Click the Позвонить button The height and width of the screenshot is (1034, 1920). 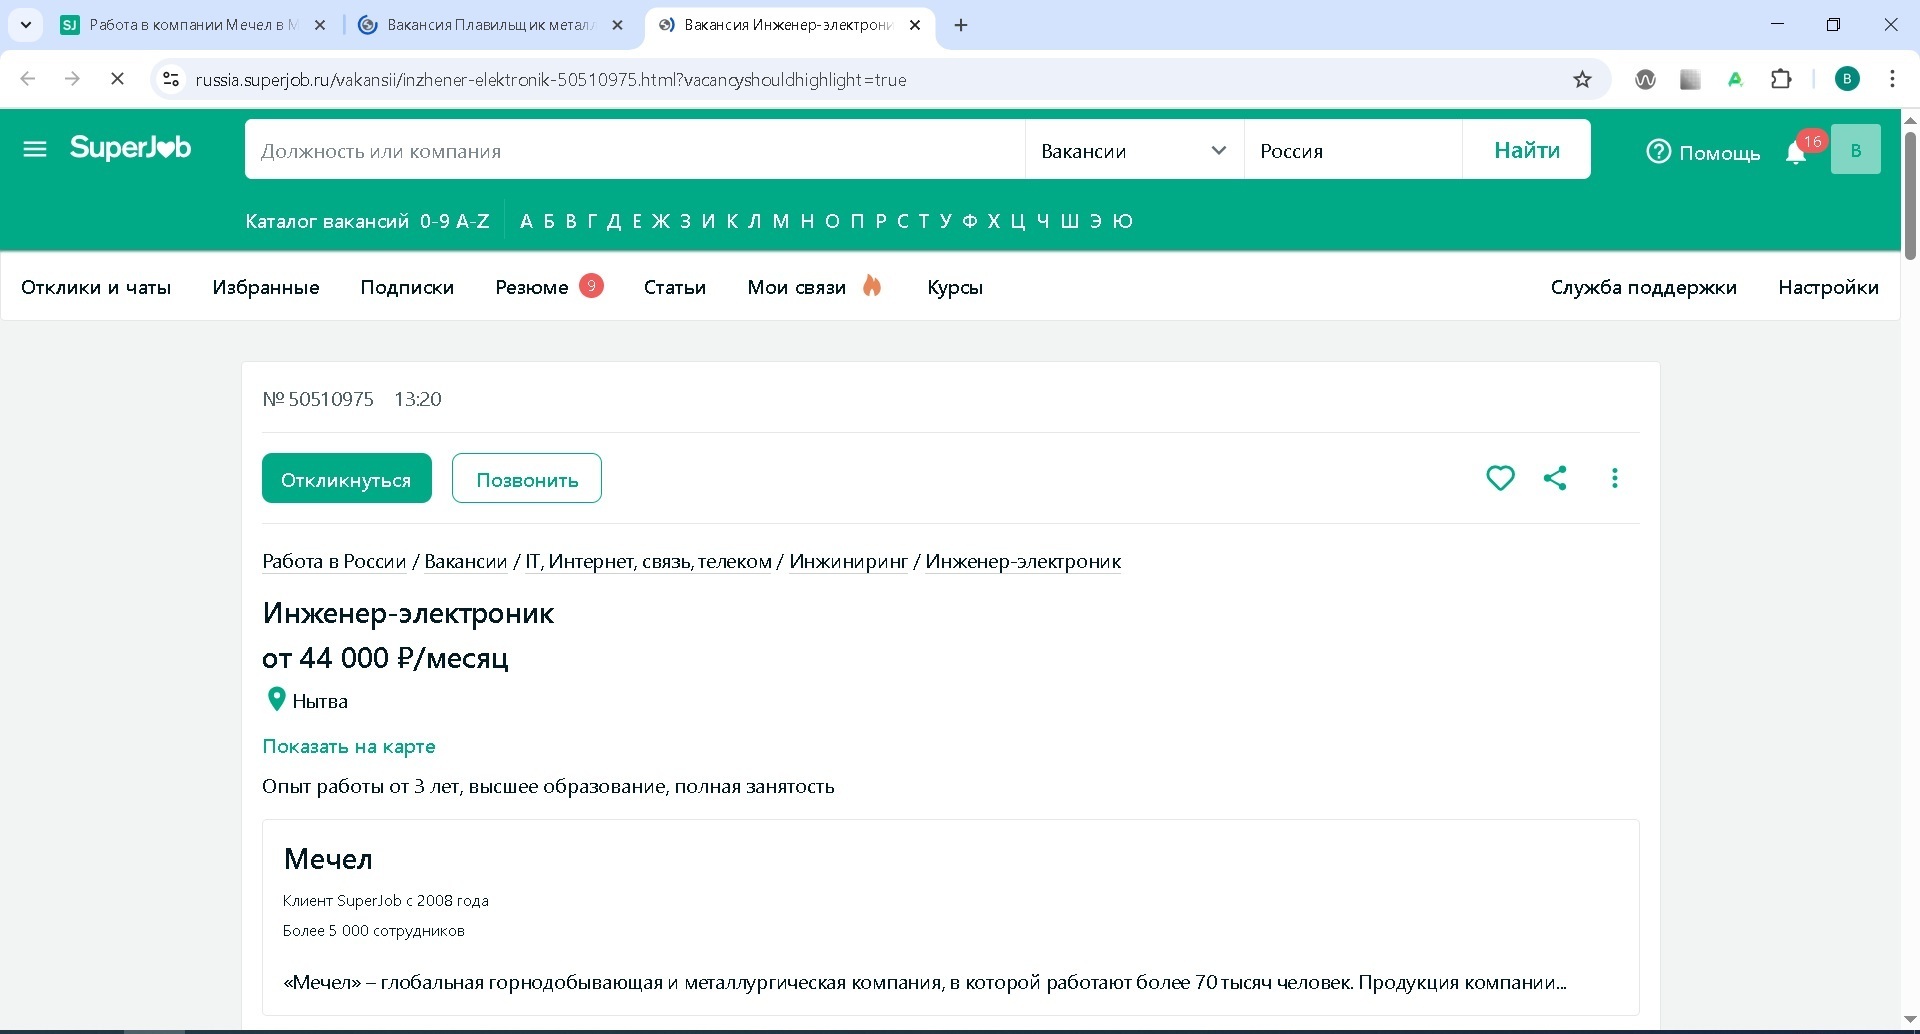tap(526, 479)
